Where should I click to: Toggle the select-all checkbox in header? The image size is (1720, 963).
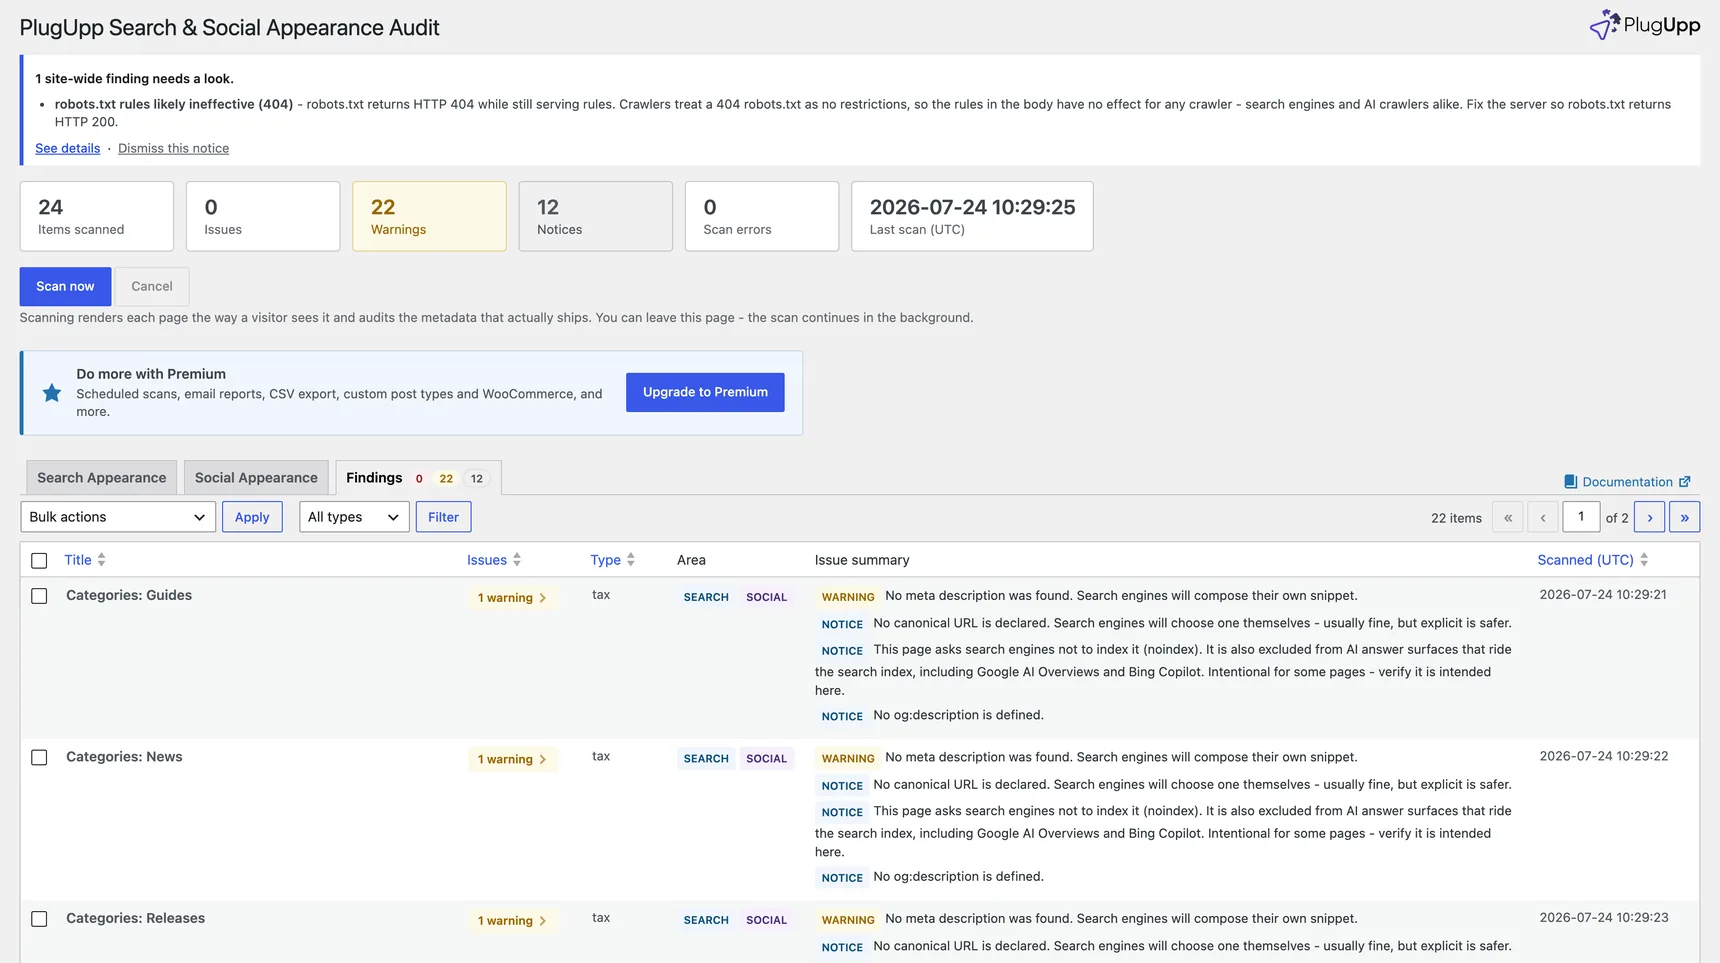coord(39,561)
